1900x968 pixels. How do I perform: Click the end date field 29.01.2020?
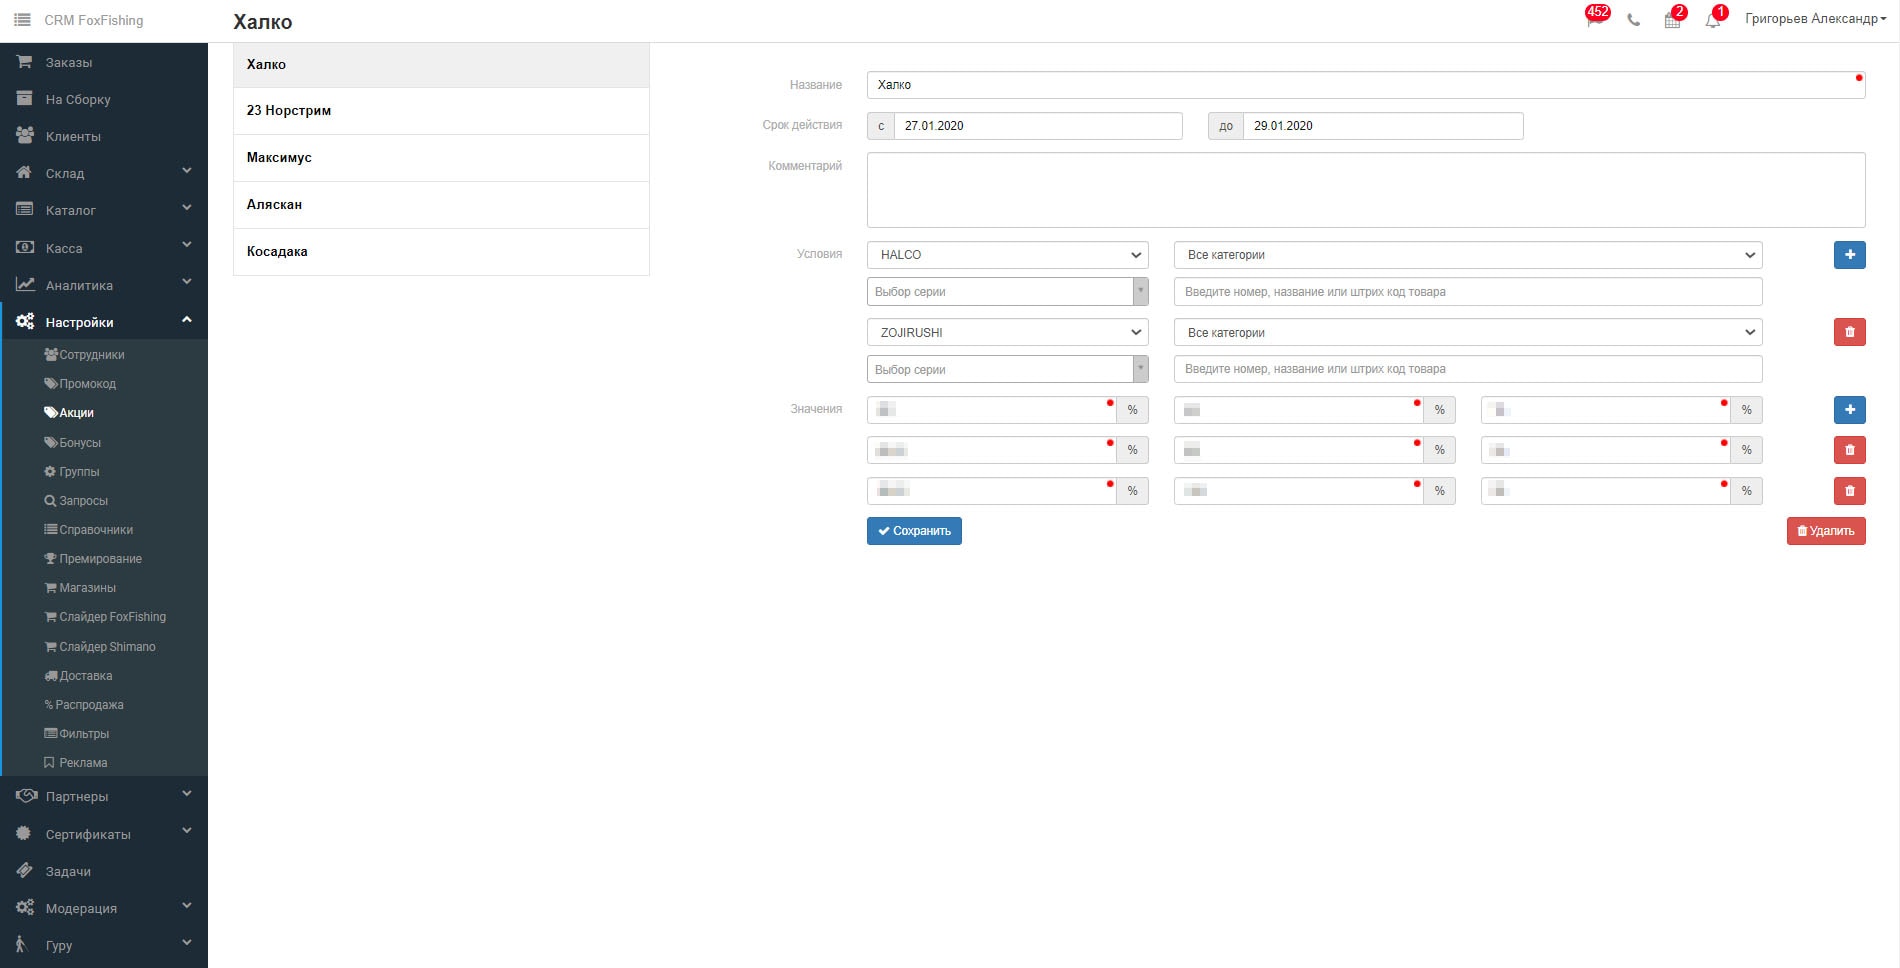tap(1383, 126)
